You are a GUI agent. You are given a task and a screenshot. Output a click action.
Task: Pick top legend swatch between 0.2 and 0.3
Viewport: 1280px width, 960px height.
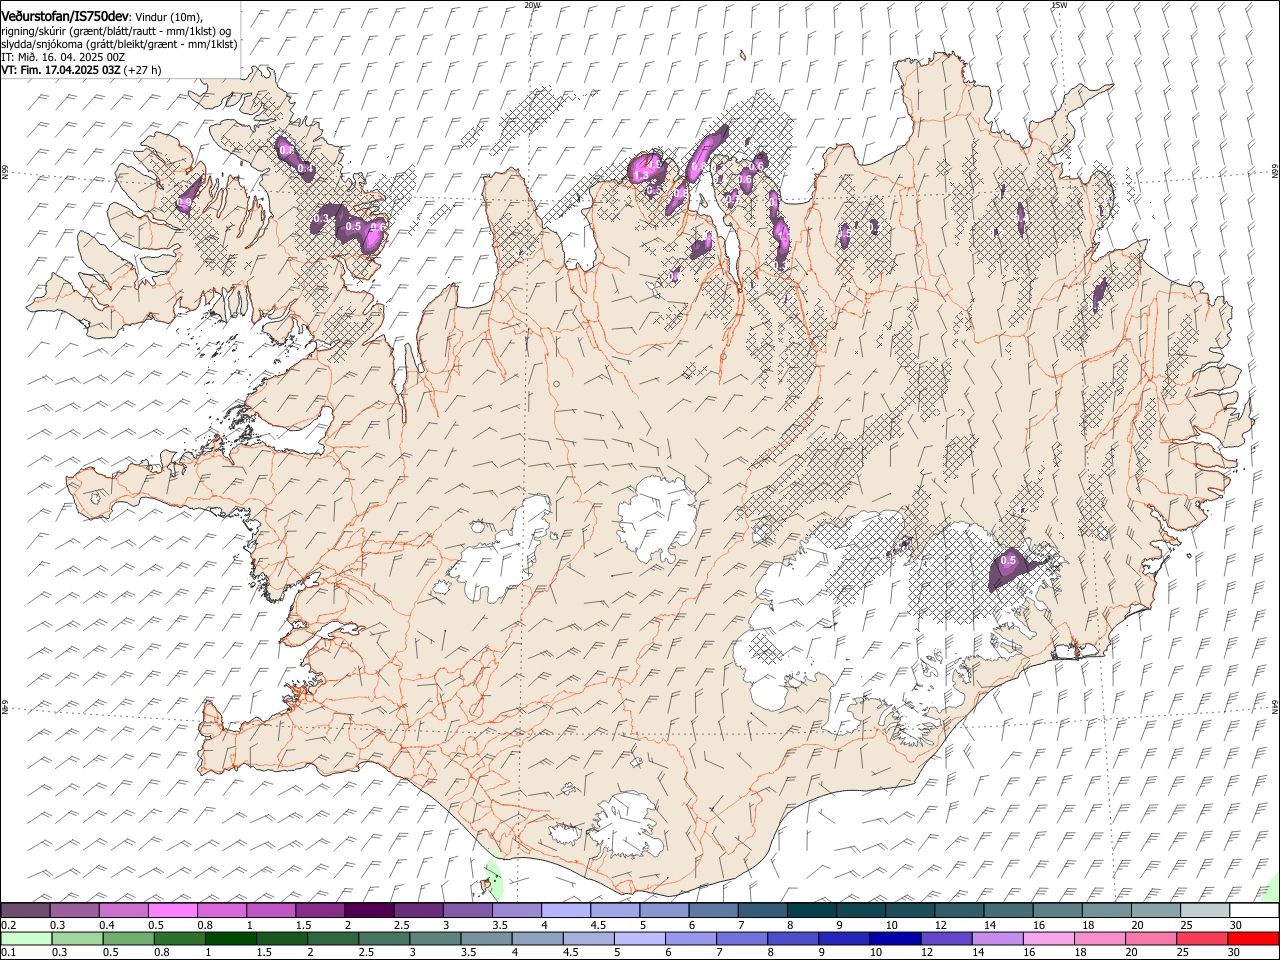tap(25, 910)
